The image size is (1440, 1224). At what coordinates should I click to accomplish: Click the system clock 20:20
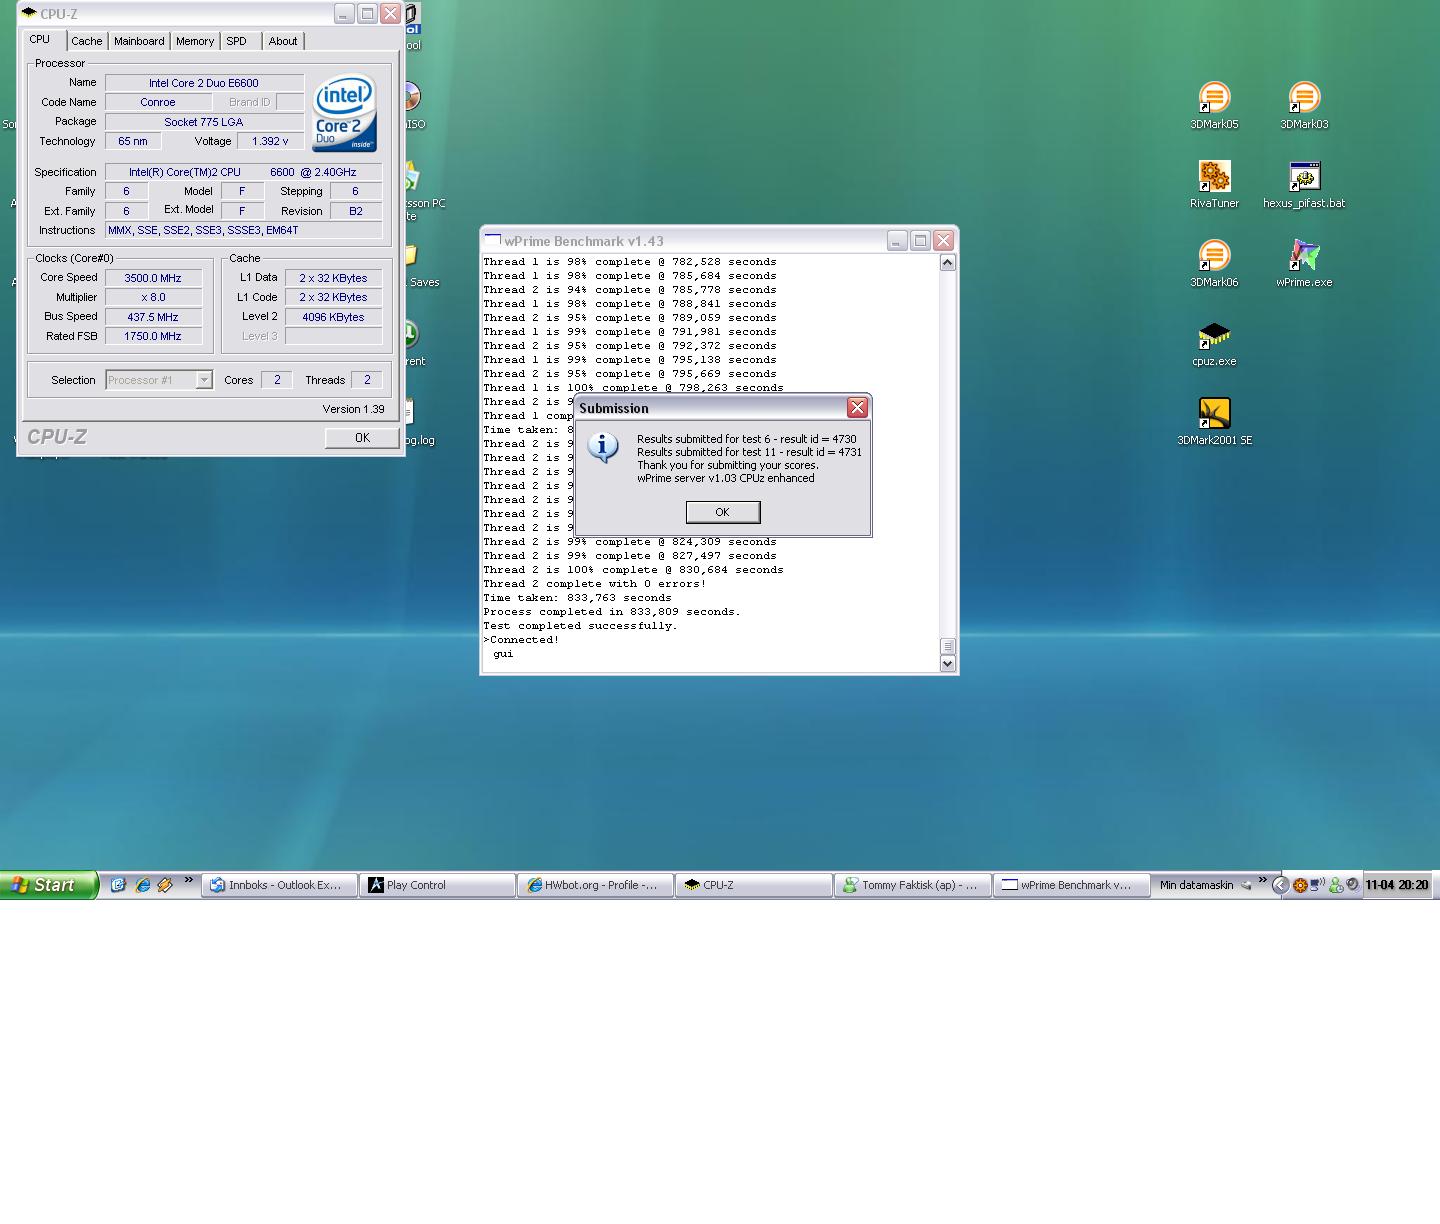click(1396, 885)
